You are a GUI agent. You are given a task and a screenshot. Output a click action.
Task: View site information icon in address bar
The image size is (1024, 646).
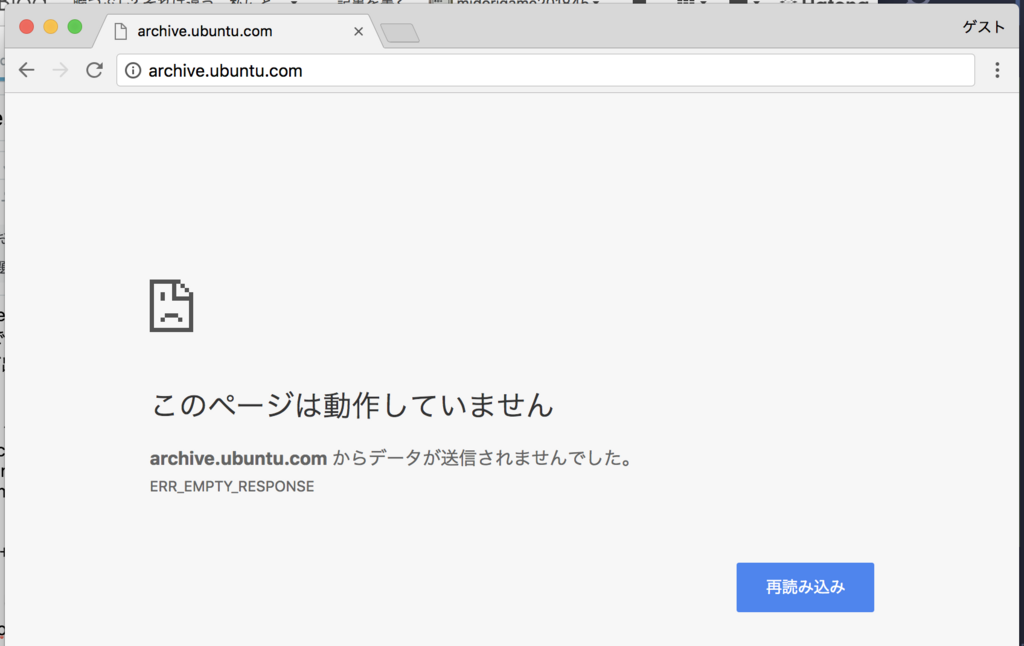click(133, 71)
